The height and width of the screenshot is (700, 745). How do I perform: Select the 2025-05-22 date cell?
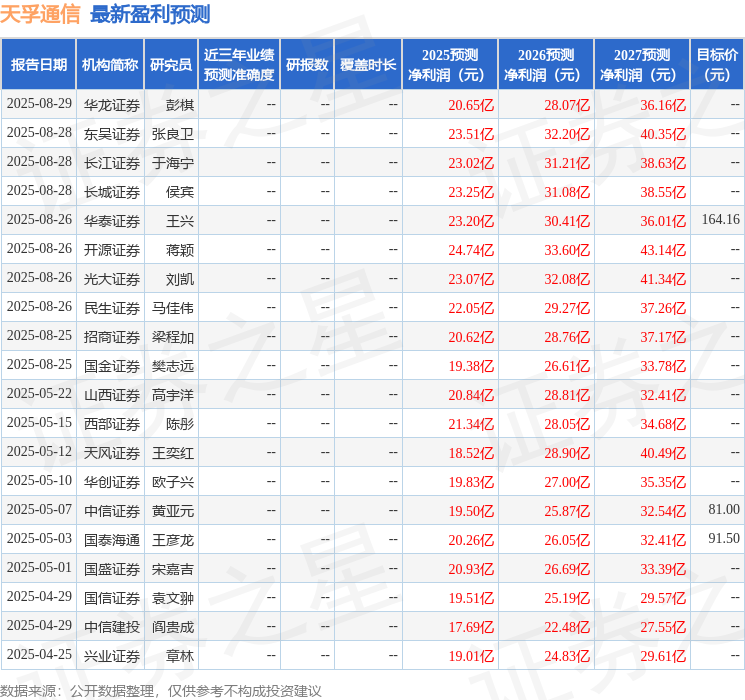[39, 393]
